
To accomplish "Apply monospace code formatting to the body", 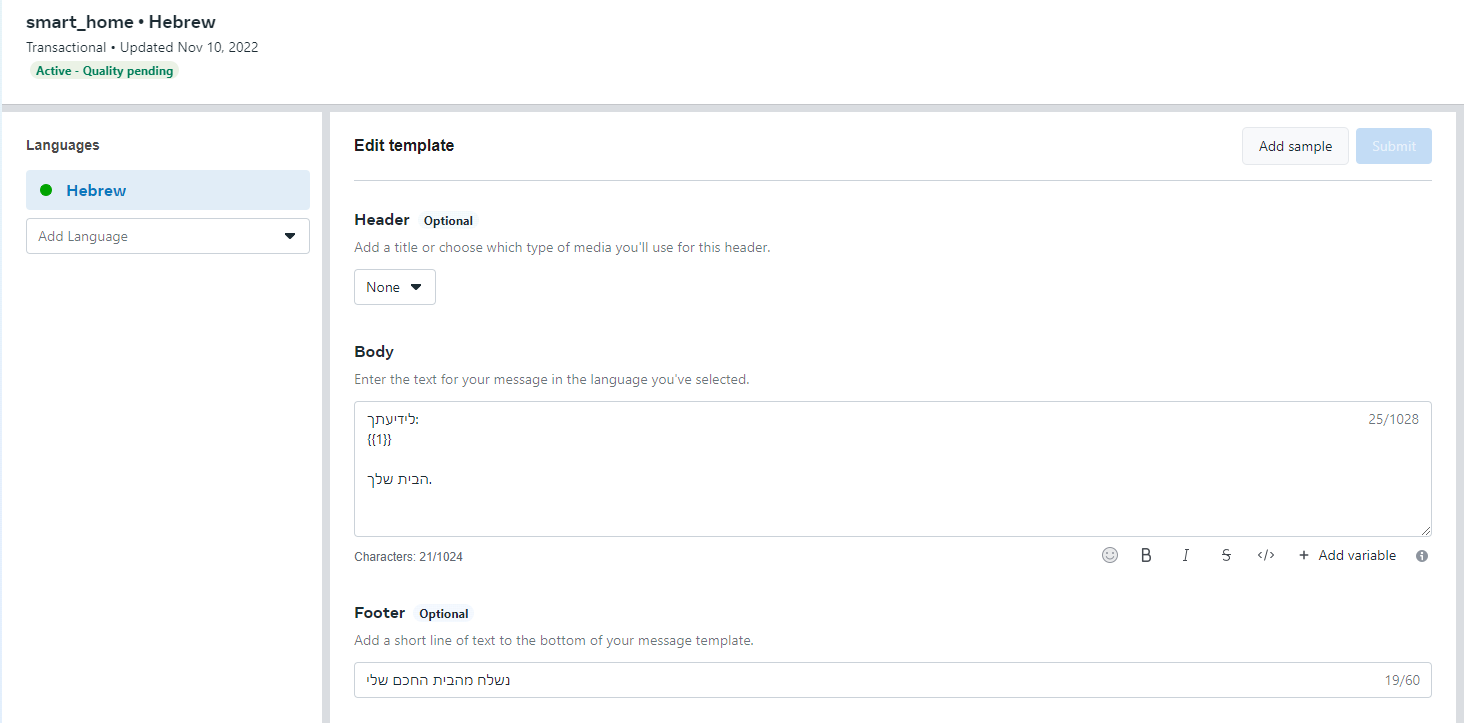I will point(1265,554).
